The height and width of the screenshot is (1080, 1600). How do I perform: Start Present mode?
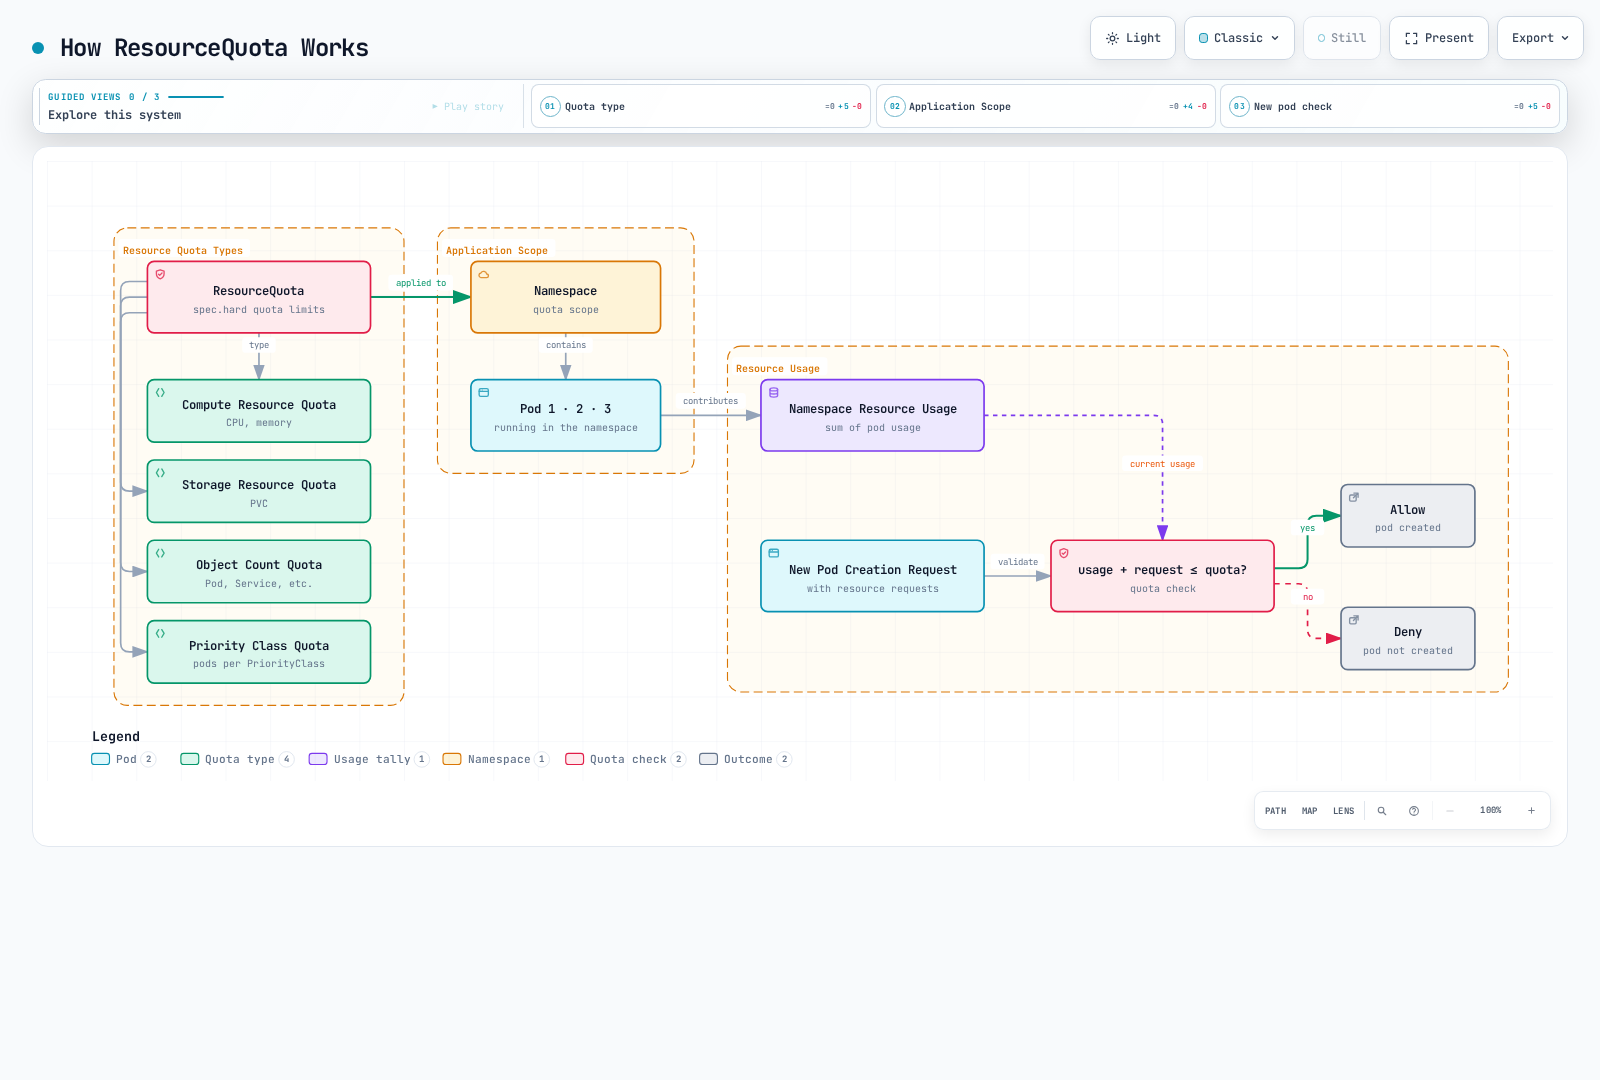[x=1439, y=38]
